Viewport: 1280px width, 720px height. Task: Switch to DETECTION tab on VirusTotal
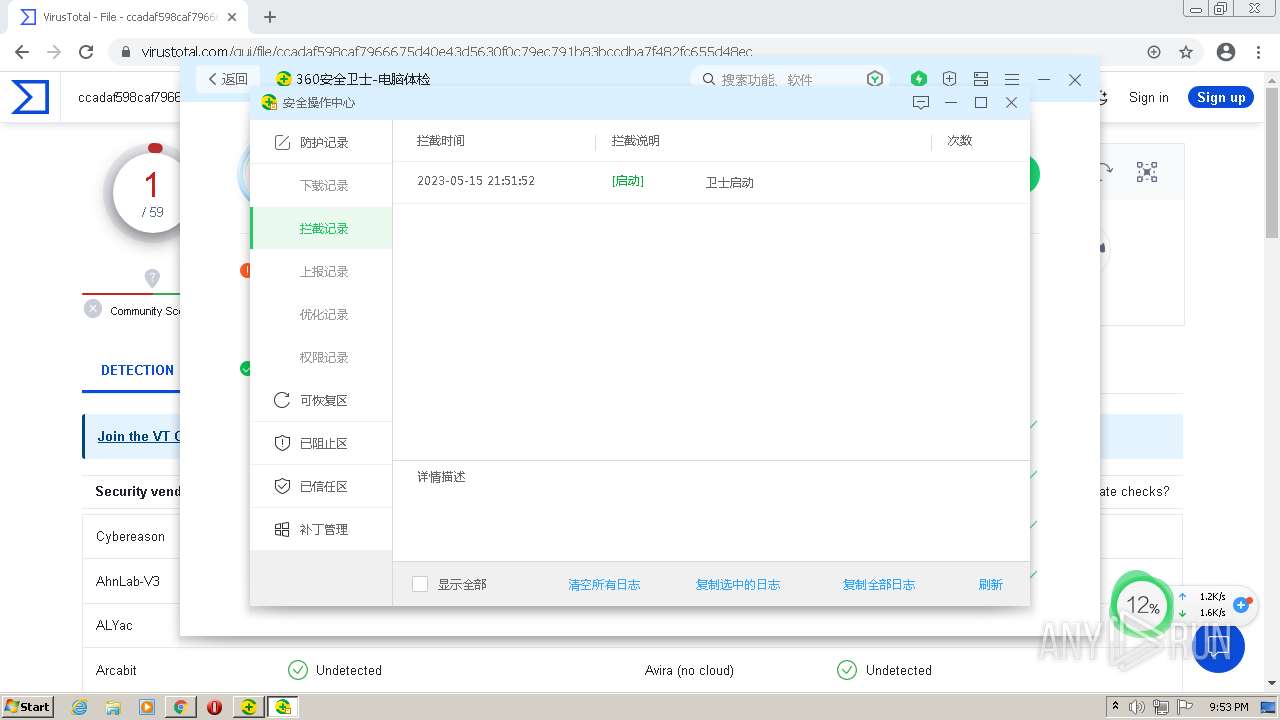pos(137,370)
